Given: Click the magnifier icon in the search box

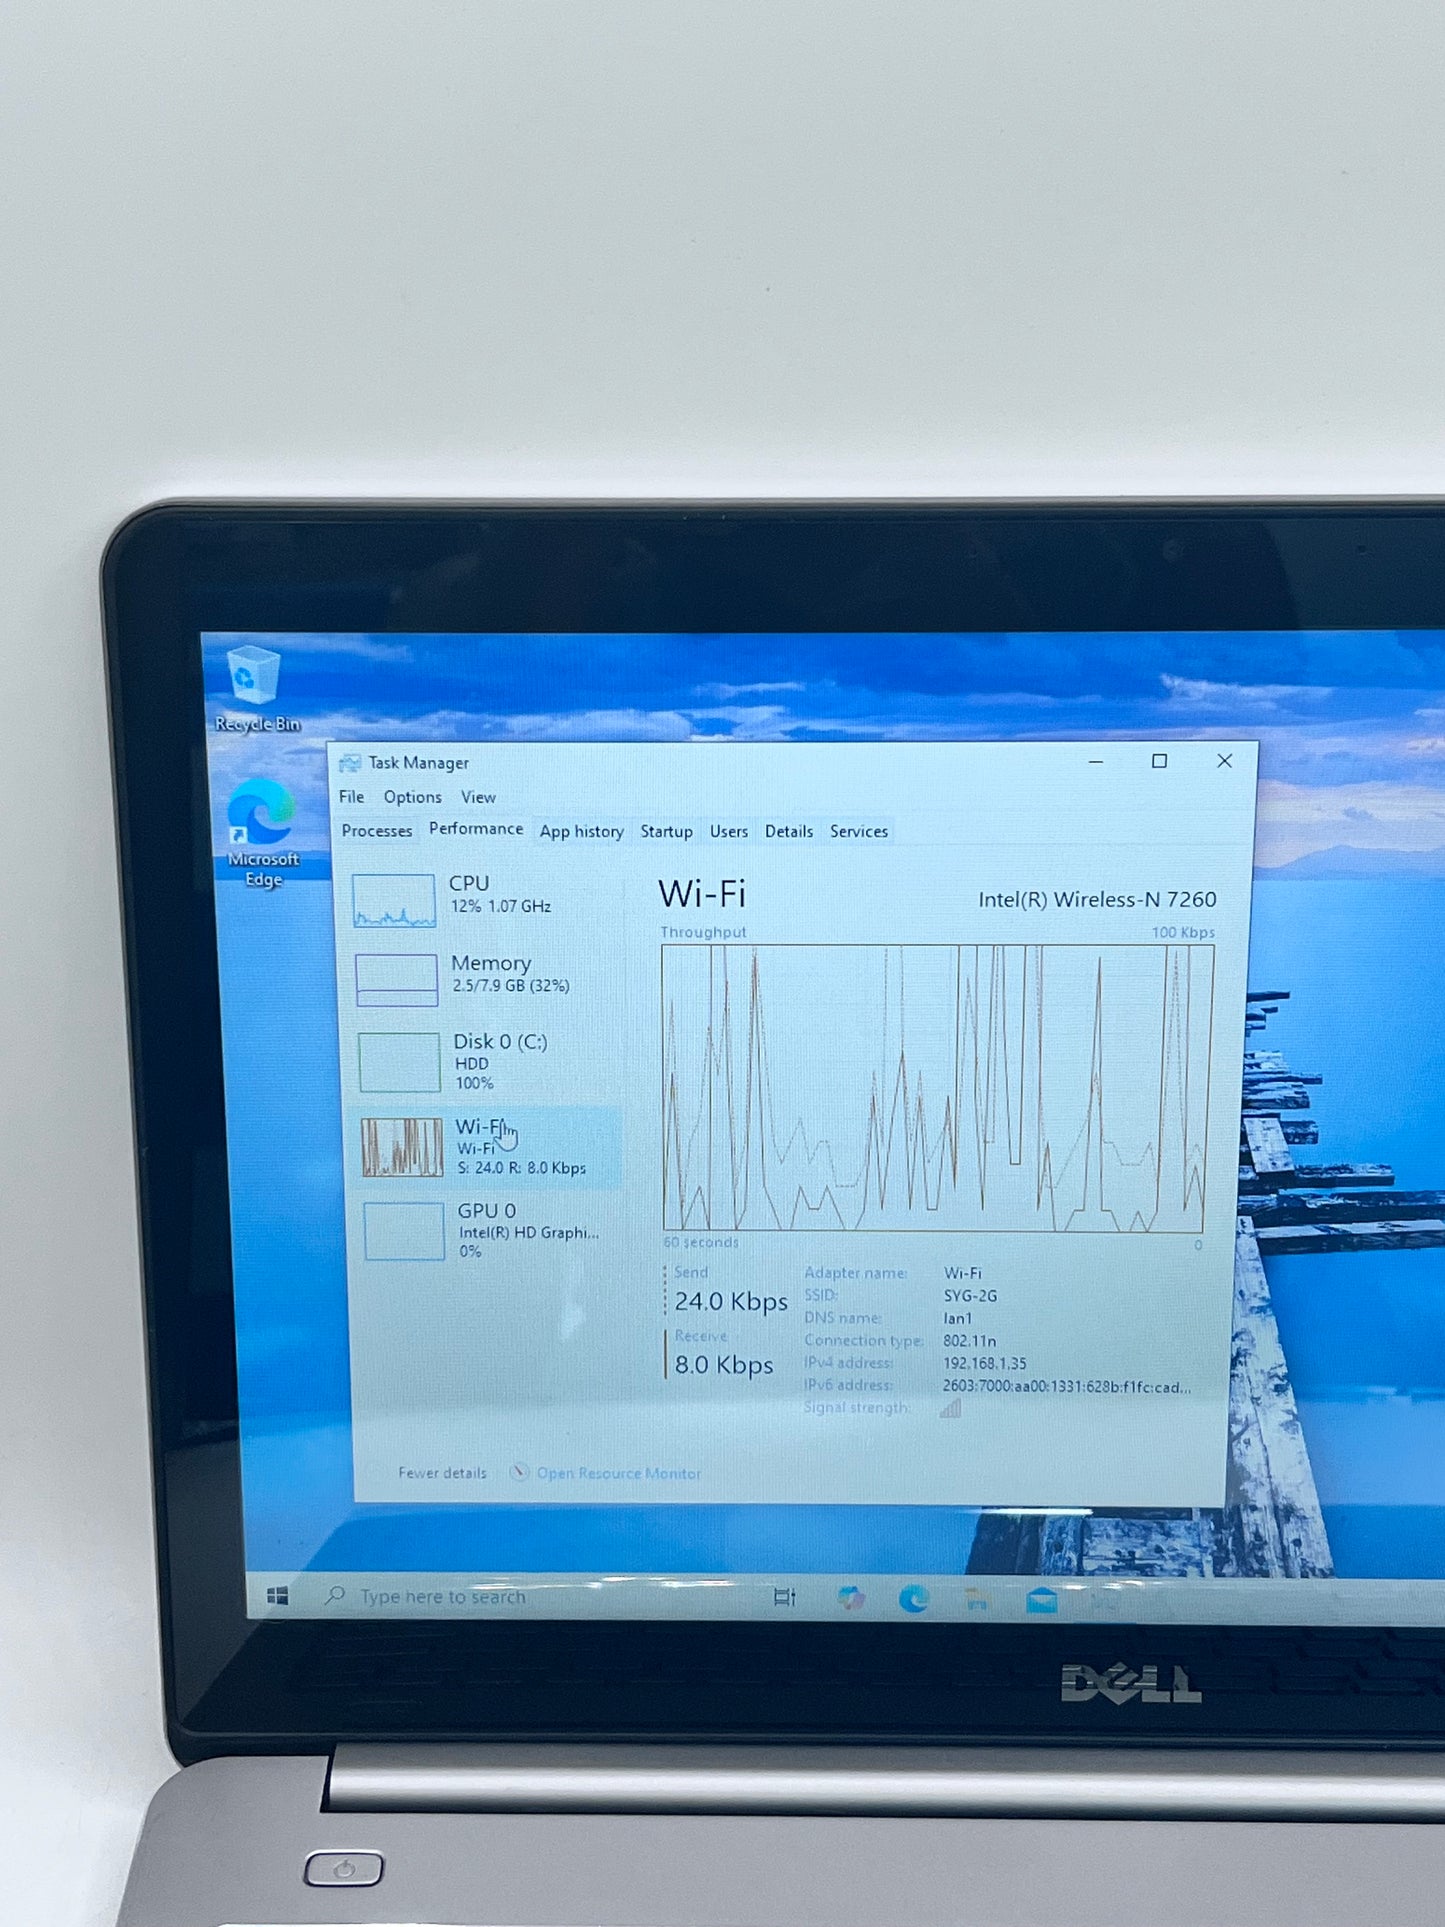Looking at the screenshot, I should coord(335,1596).
